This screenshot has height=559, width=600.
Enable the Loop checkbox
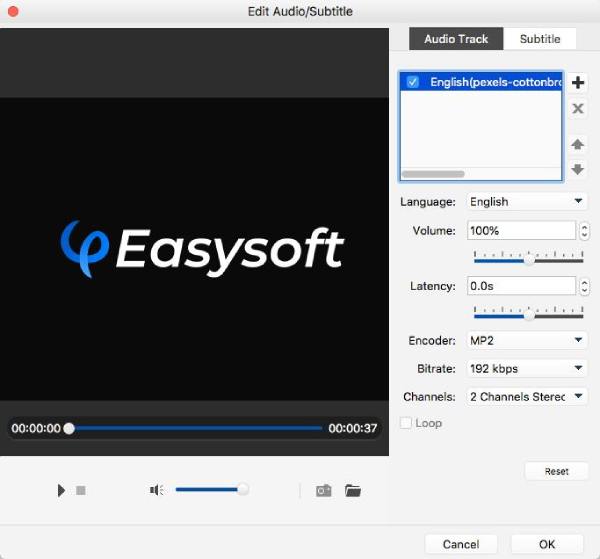point(405,423)
